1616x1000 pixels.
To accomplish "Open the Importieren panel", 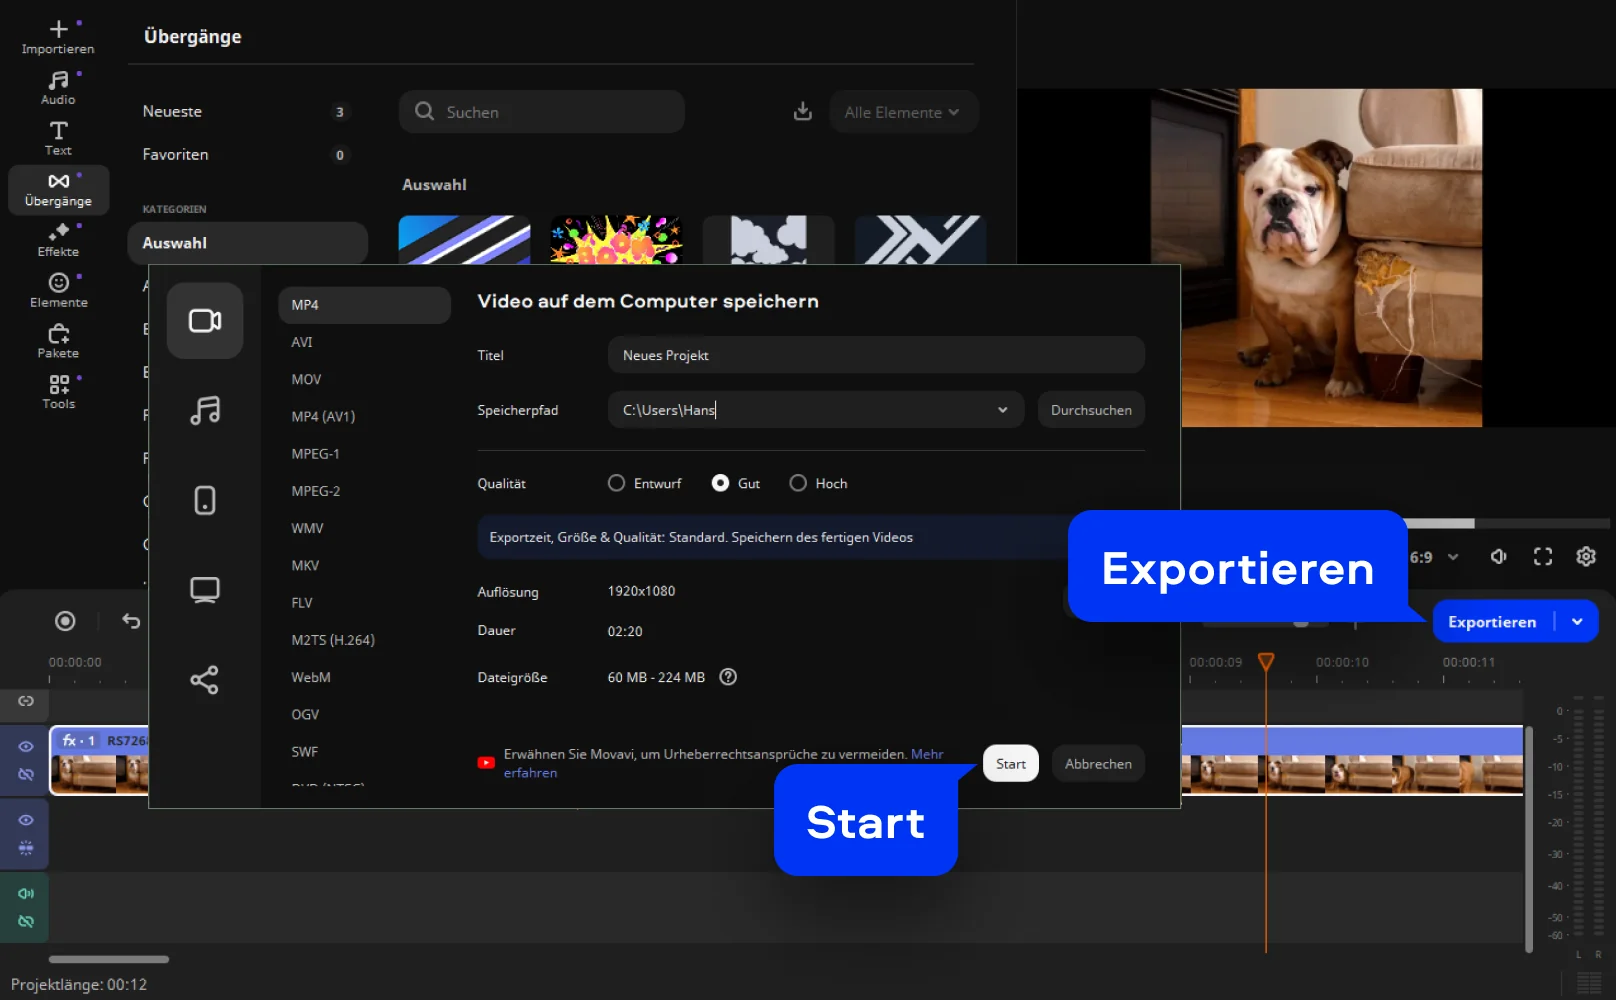I will tap(58, 36).
